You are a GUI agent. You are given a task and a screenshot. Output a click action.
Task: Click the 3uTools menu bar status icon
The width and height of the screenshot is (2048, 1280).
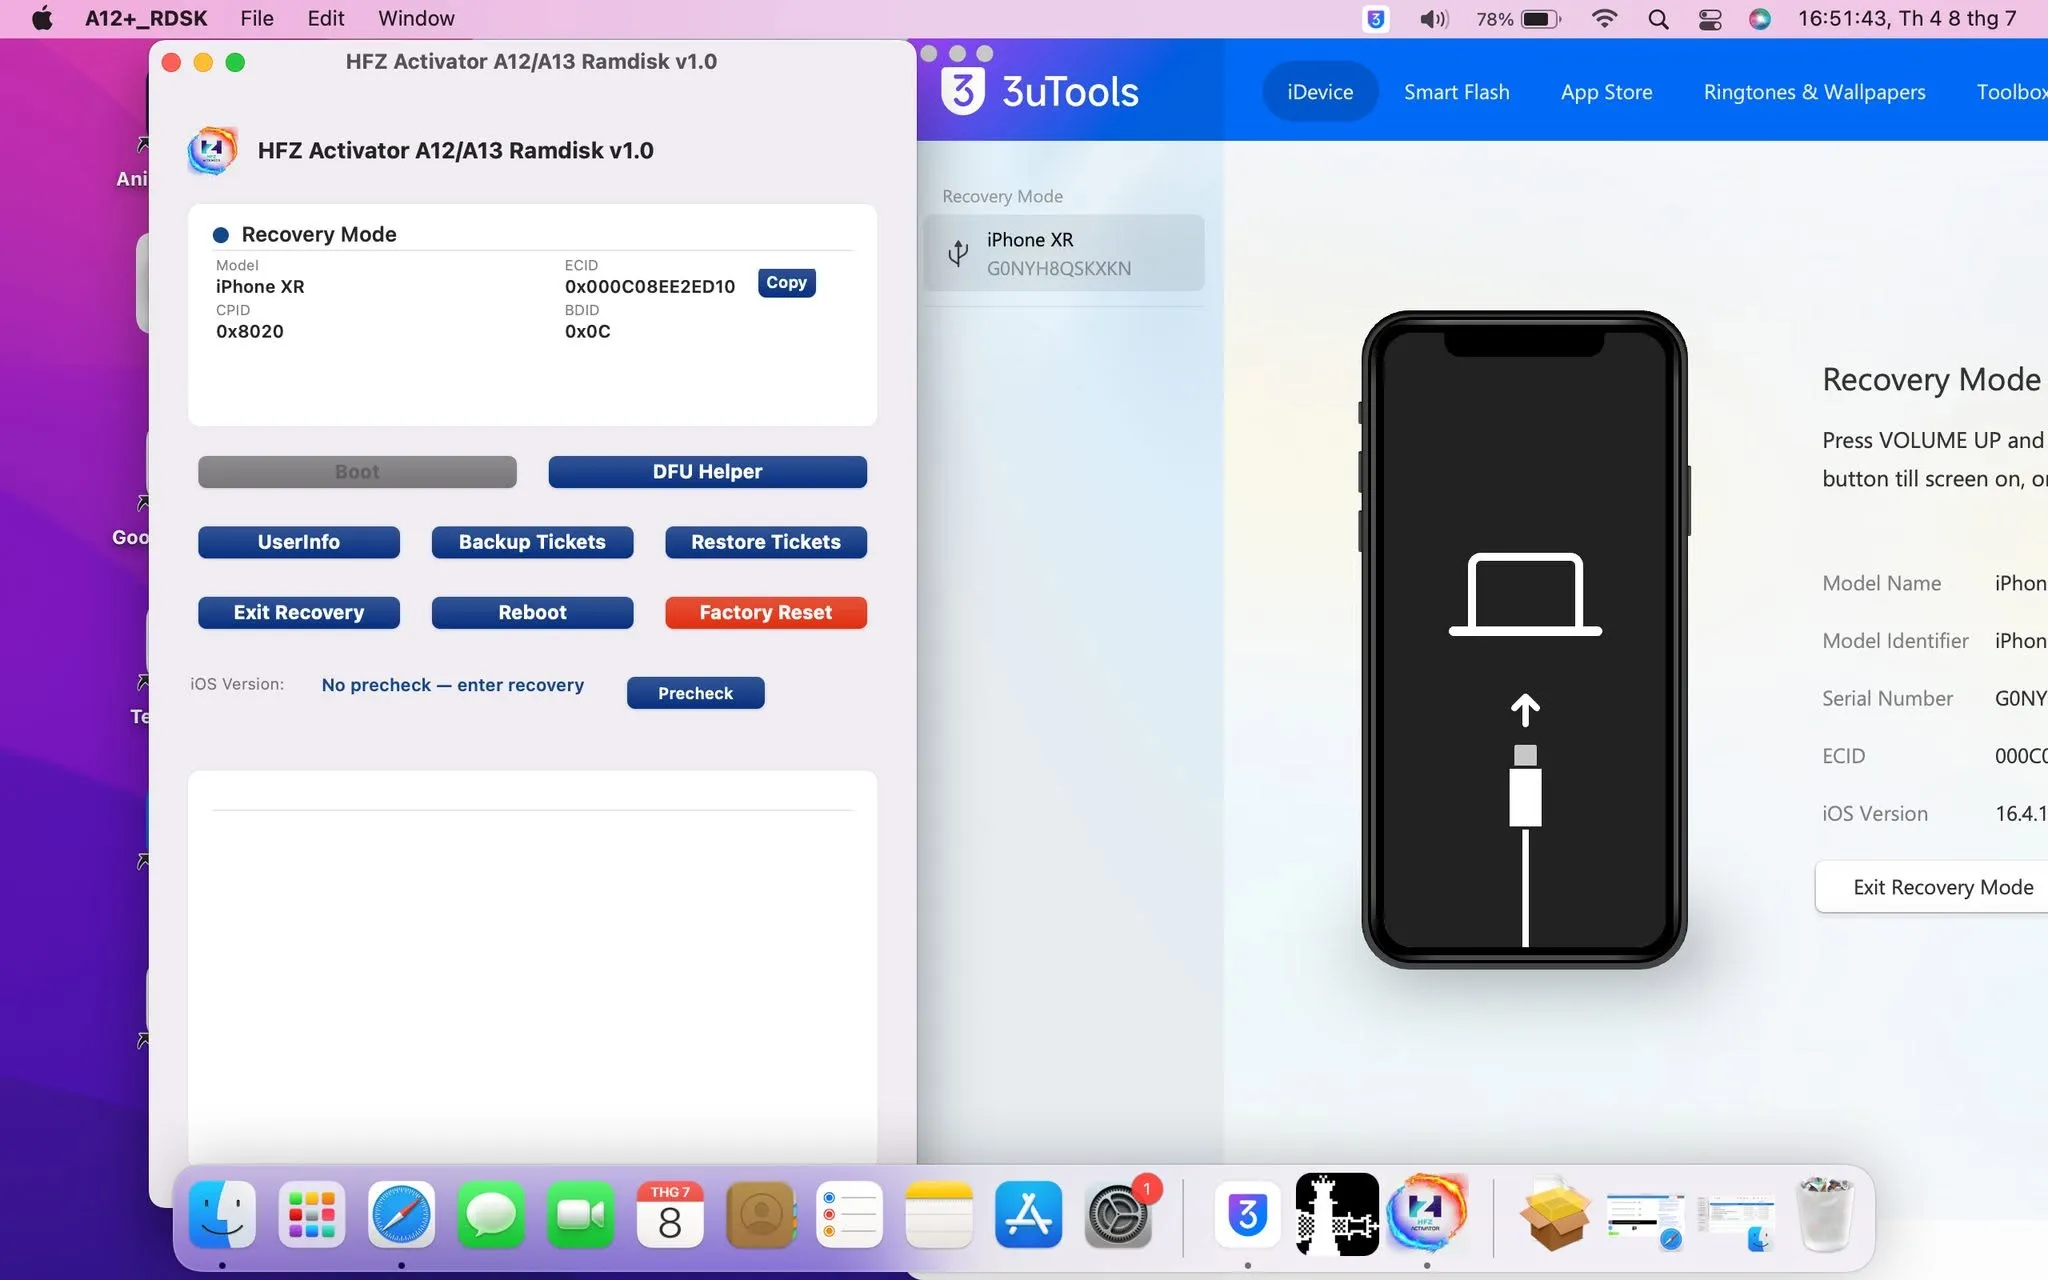[x=1377, y=18]
